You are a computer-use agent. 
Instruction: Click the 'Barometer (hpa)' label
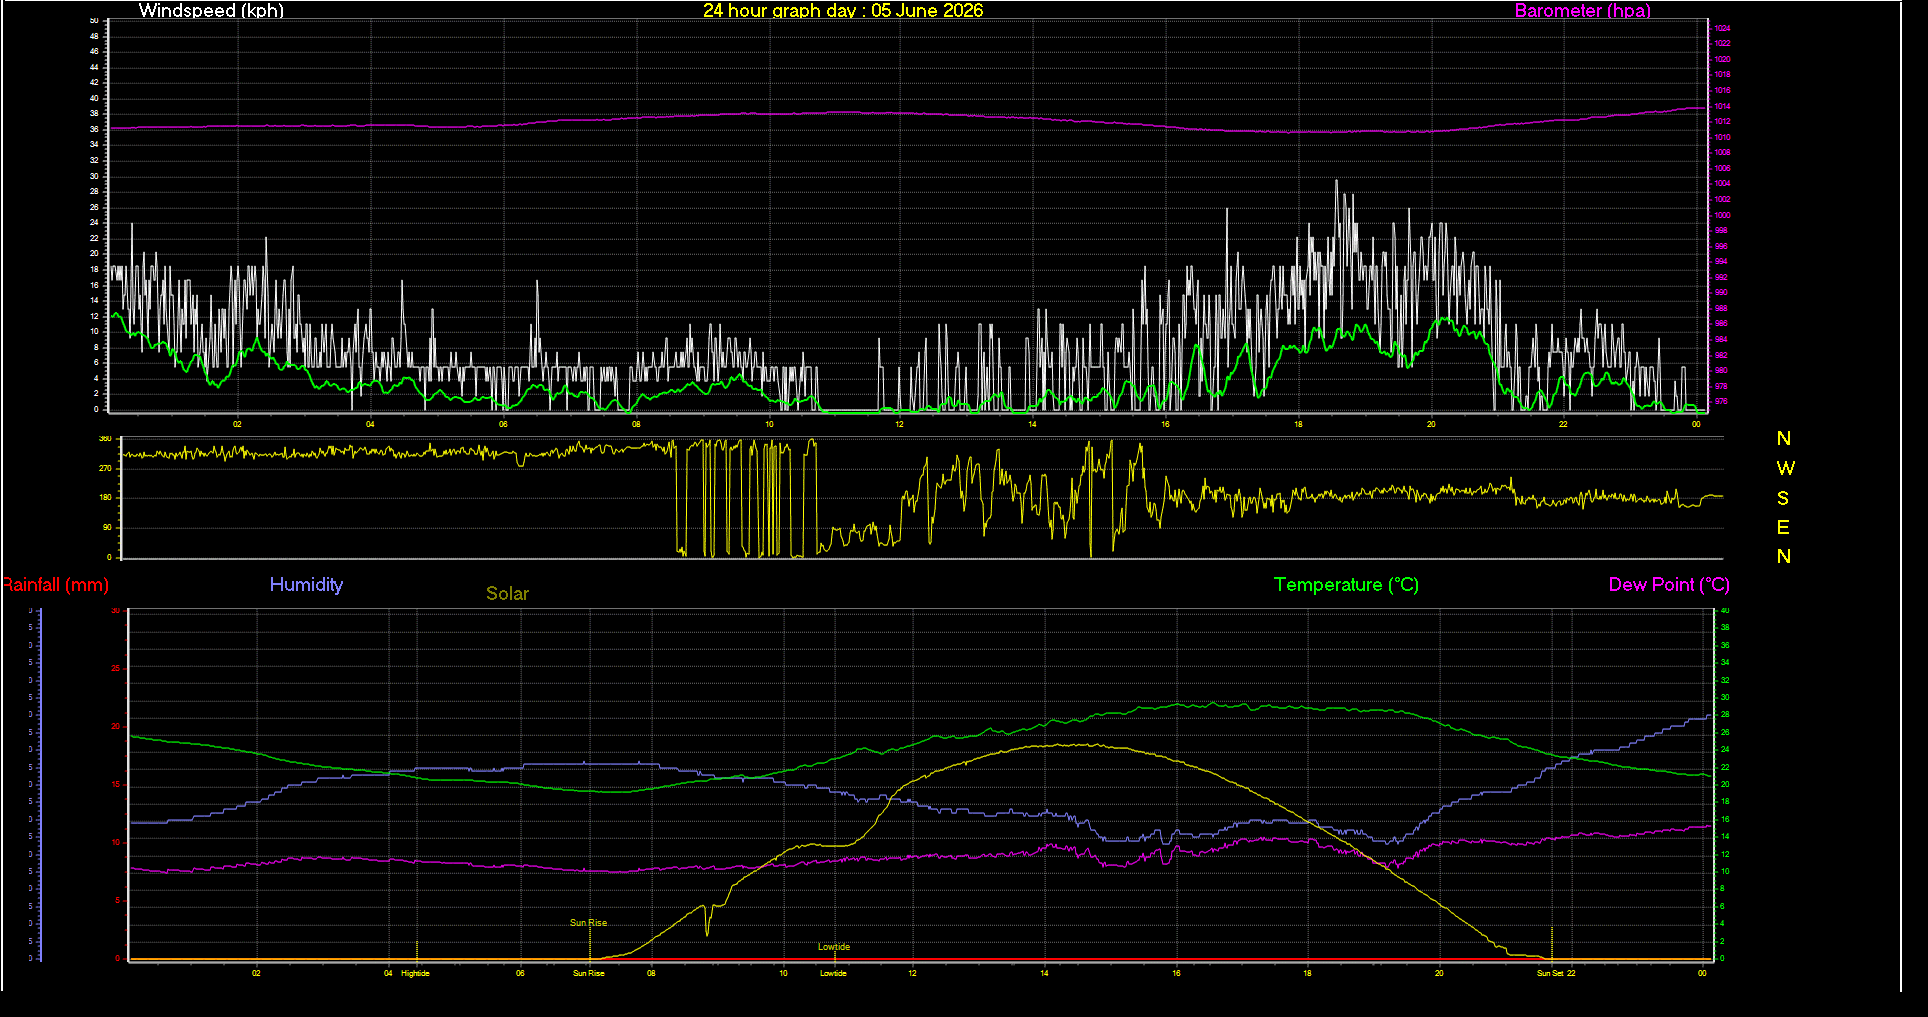[1582, 10]
